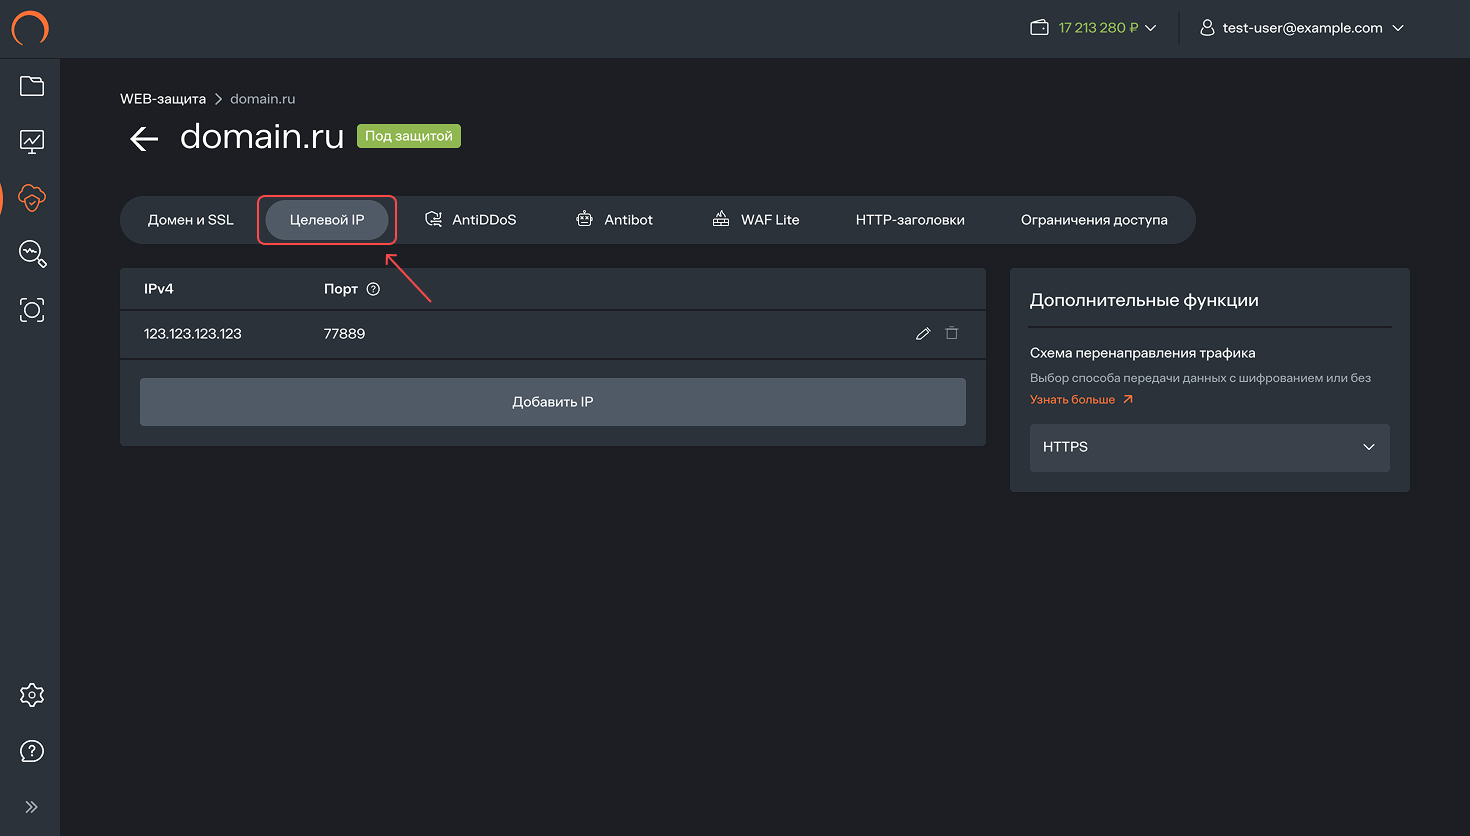The width and height of the screenshot is (1470, 836).
Task: Open the Antibot tab
Action: [x=615, y=220]
